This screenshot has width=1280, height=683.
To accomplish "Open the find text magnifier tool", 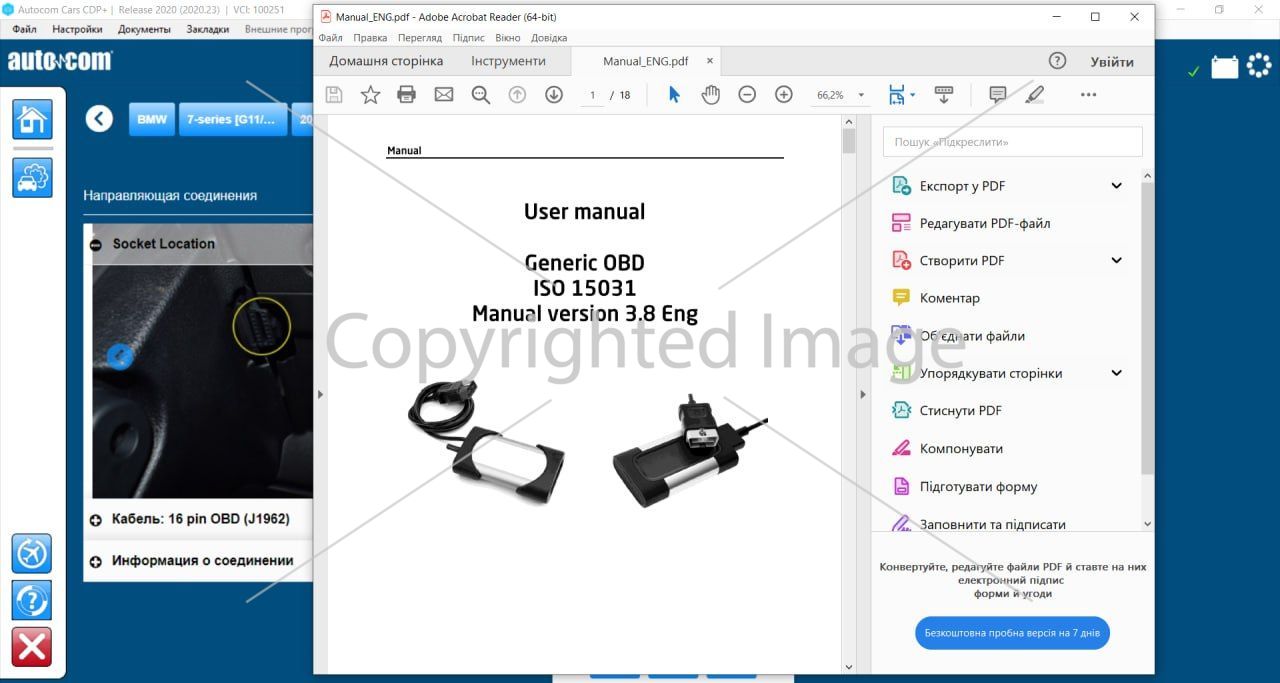I will (x=480, y=94).
